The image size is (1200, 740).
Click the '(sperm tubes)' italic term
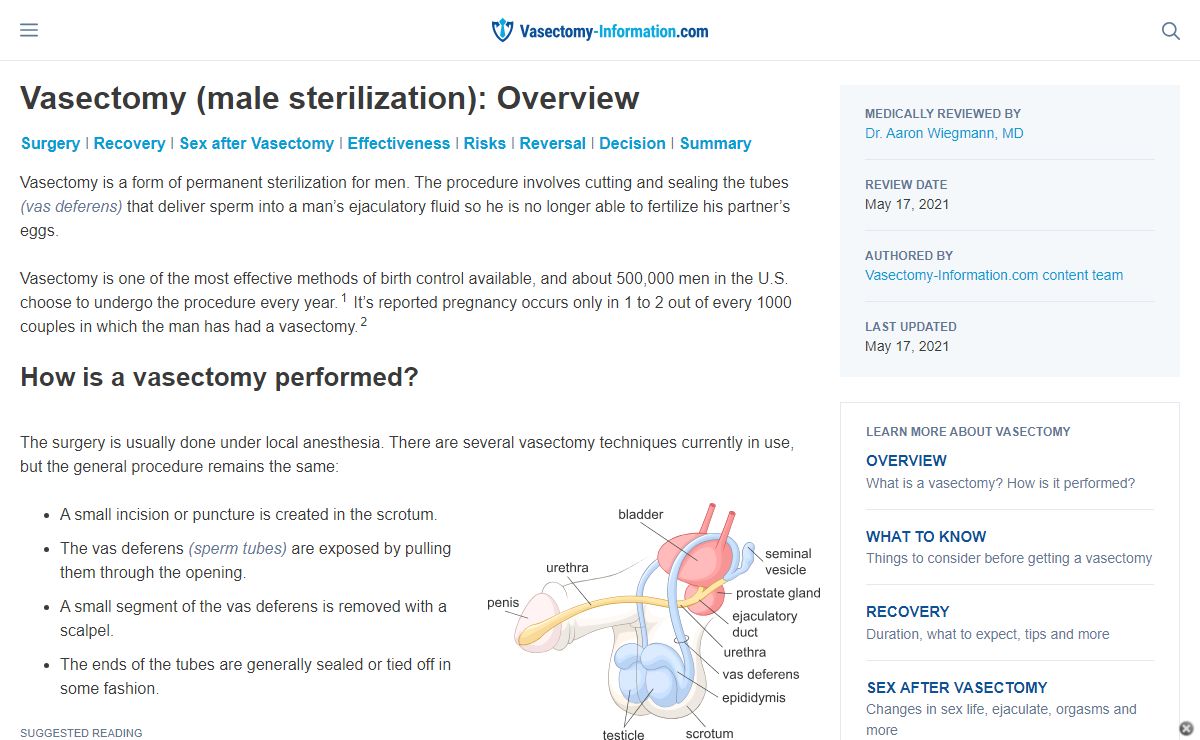click(x=238, y=549)
